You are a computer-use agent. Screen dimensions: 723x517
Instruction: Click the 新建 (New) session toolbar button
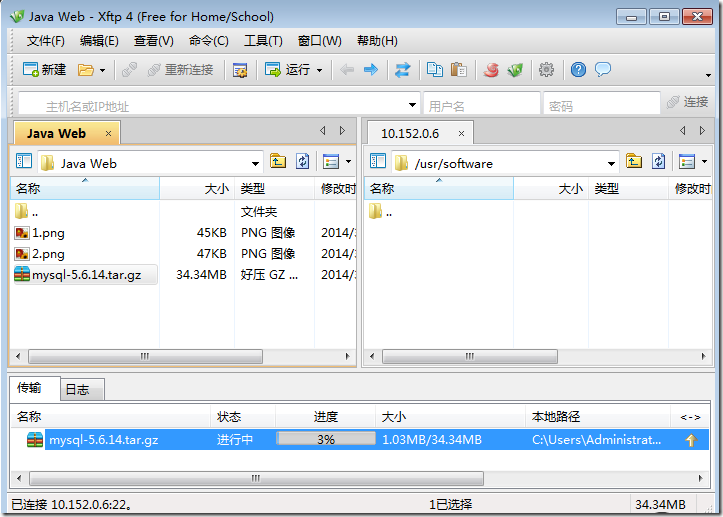coord(44,70)
